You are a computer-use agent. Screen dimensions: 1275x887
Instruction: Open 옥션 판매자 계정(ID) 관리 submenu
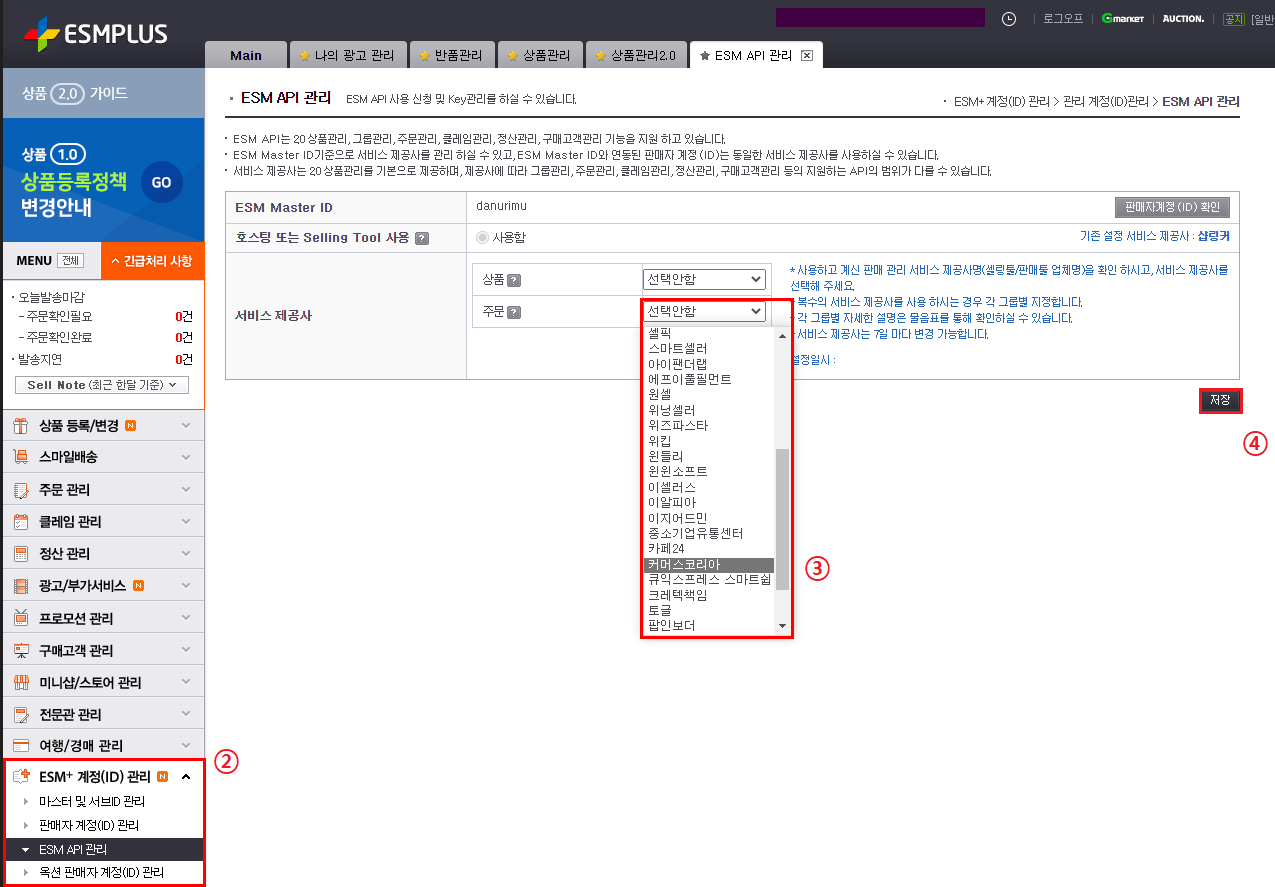point(101,873)
